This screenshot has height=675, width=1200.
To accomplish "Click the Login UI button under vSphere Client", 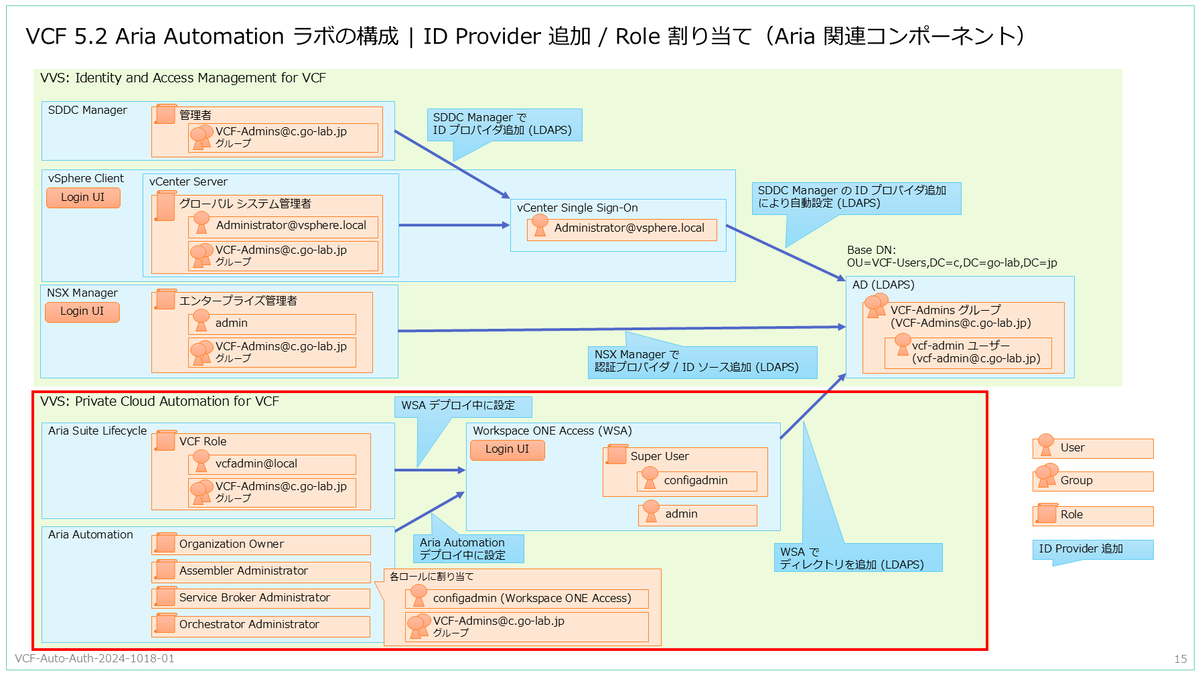I will pos(83,198).
